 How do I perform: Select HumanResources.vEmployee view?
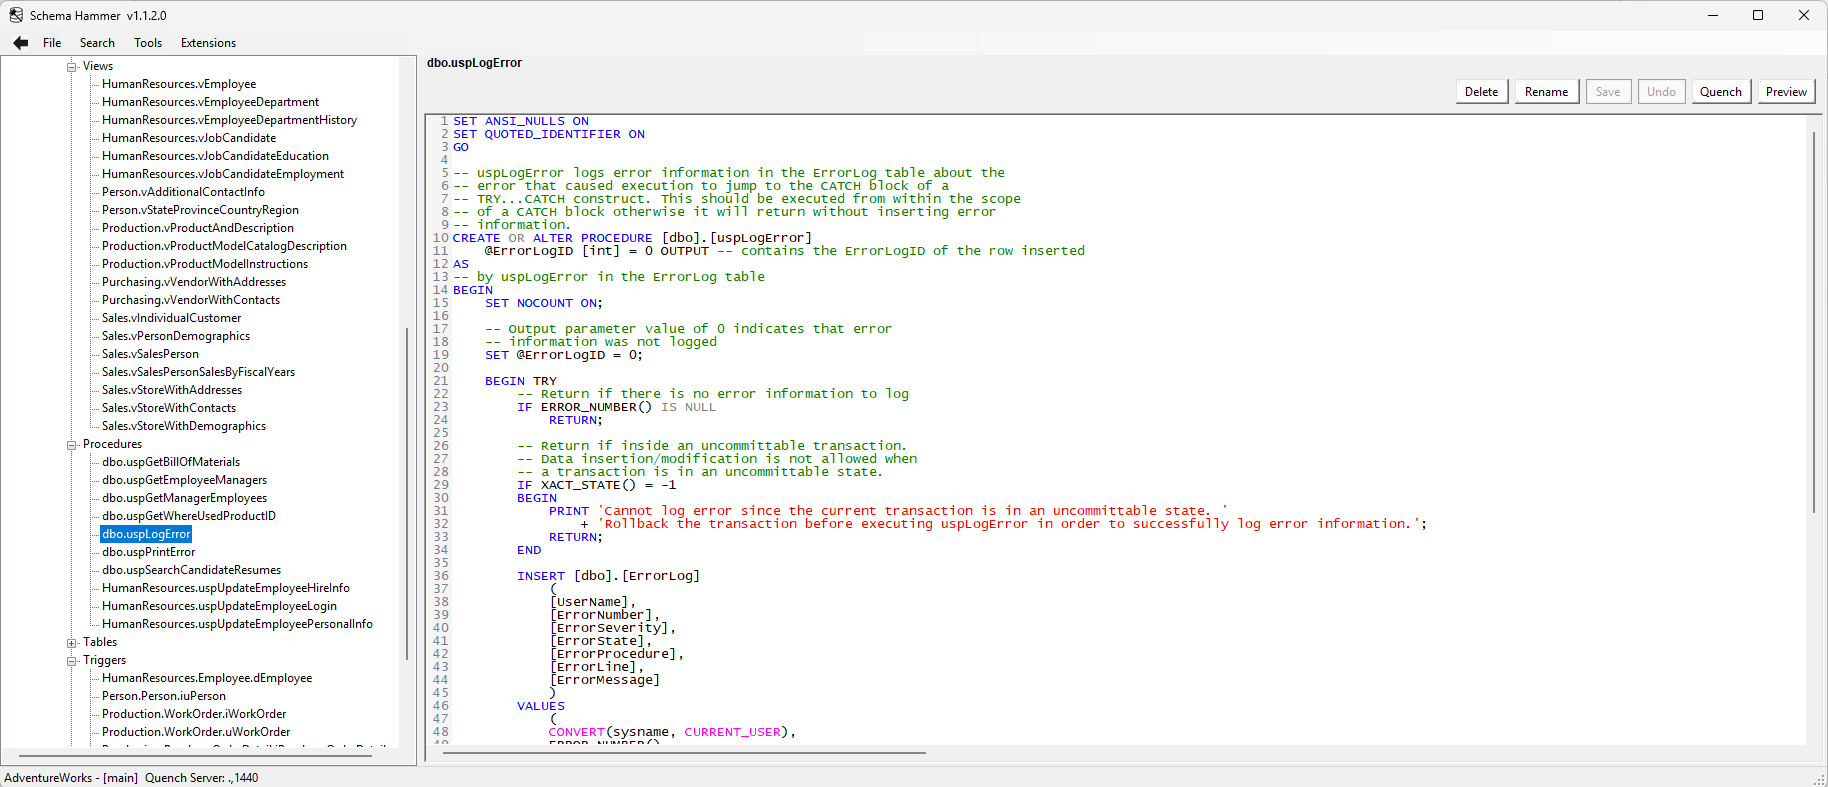click(179, 84)
